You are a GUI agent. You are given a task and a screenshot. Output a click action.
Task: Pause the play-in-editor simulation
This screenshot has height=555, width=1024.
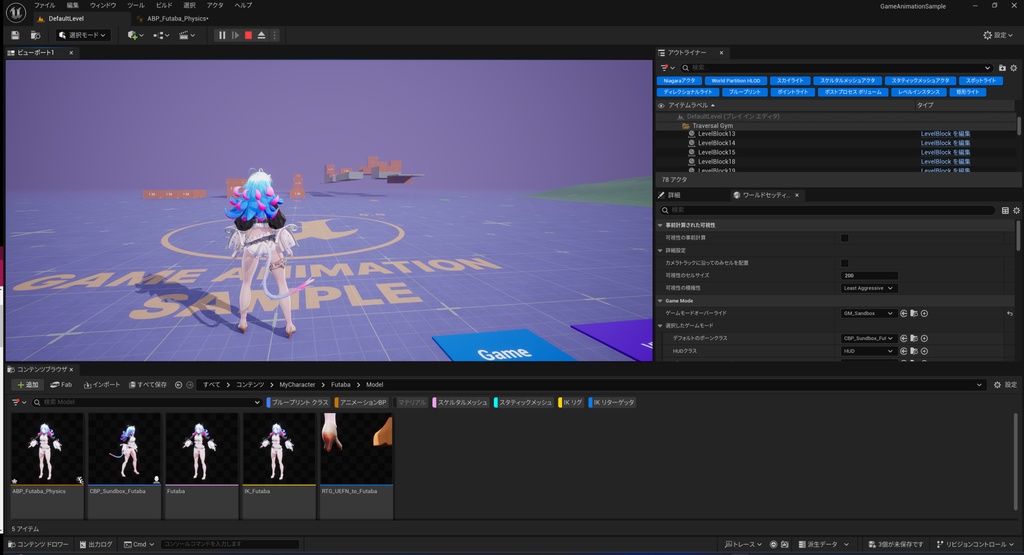(x=222, y=35)
